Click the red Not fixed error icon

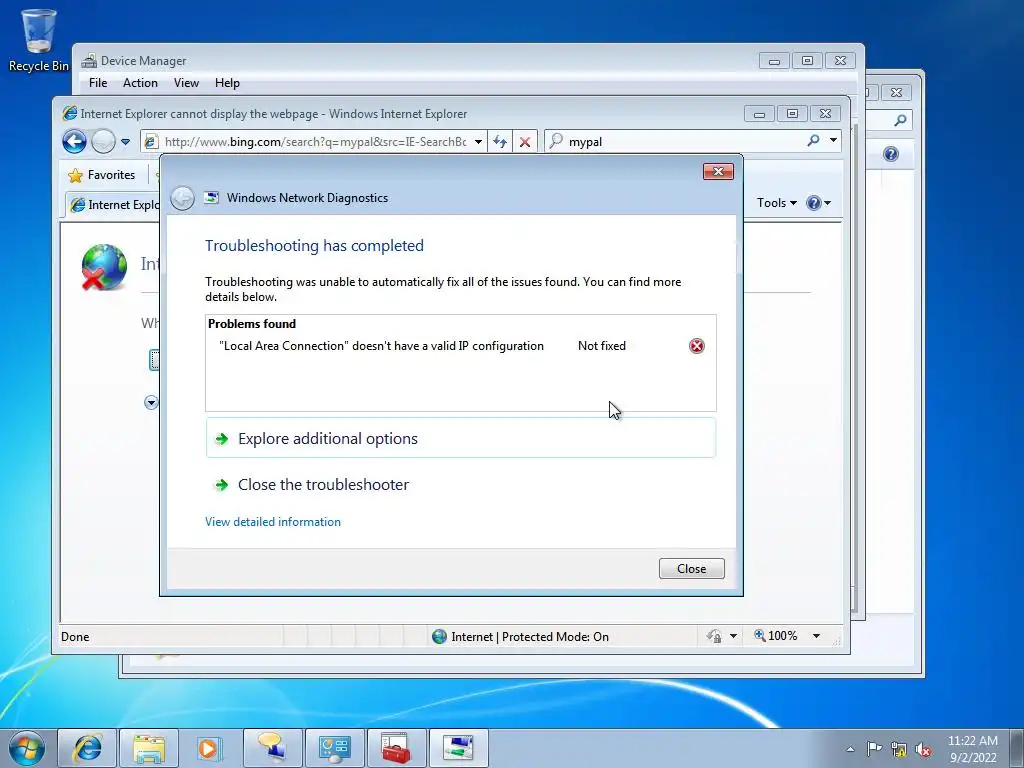697,346
